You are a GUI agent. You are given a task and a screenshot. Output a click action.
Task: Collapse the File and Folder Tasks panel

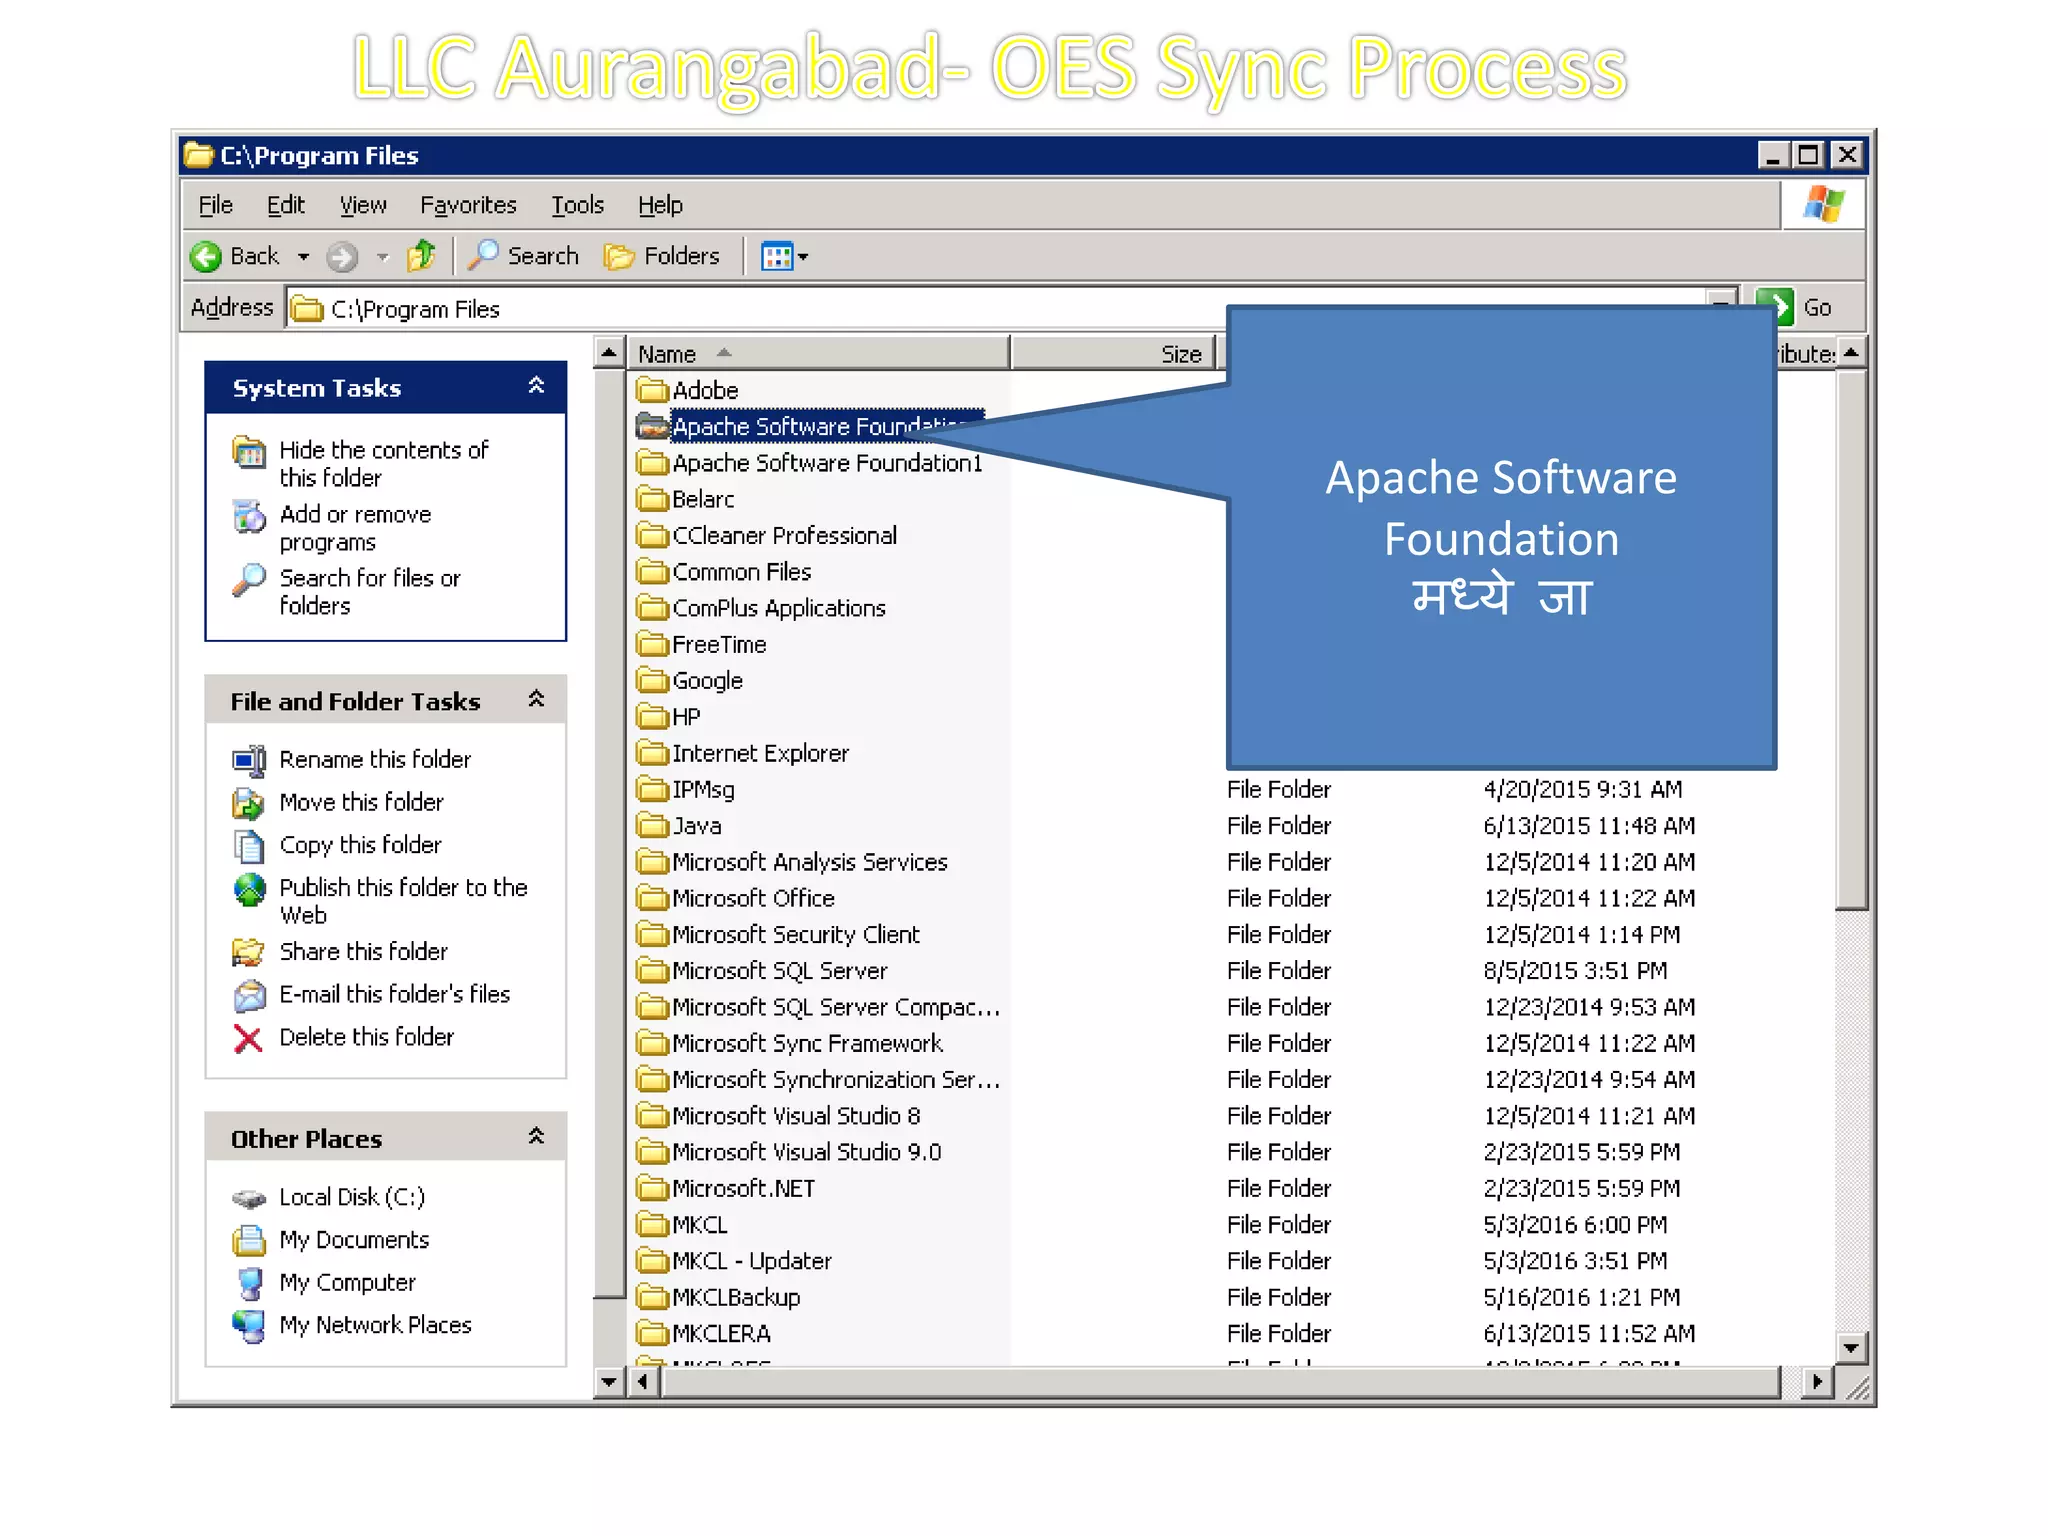(x=536, y=699)
